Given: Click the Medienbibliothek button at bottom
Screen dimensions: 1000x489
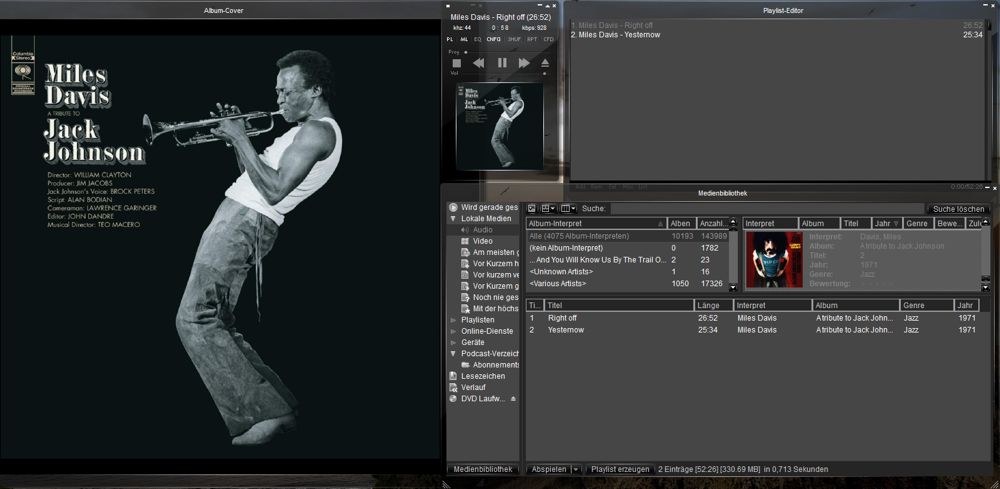Looking at the screenshot, I should 483,468.
